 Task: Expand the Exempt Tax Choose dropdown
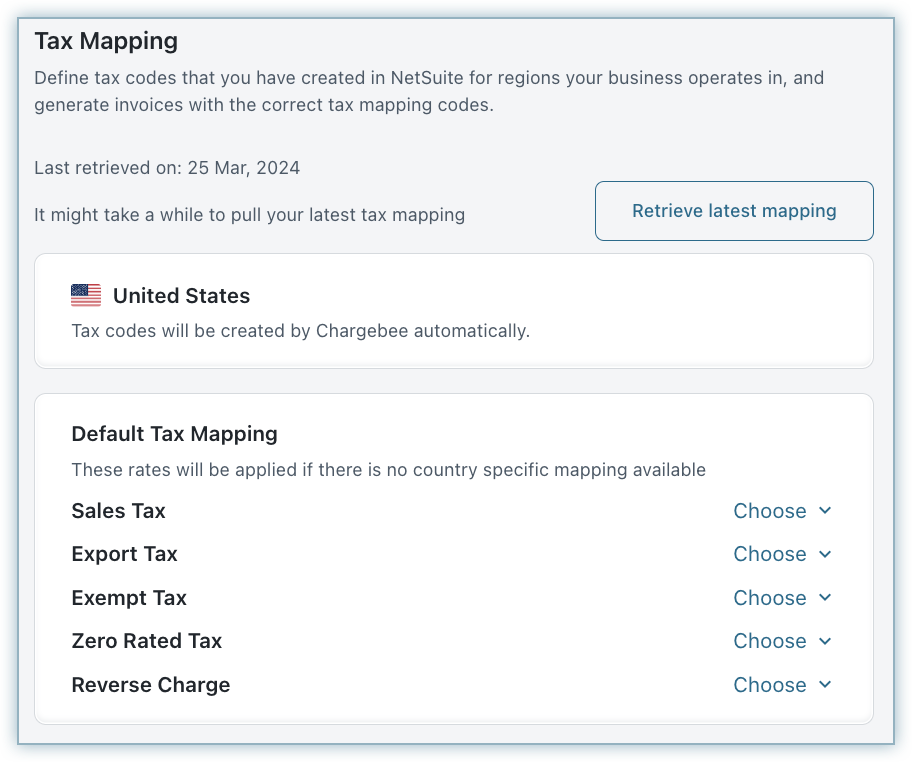770,598
